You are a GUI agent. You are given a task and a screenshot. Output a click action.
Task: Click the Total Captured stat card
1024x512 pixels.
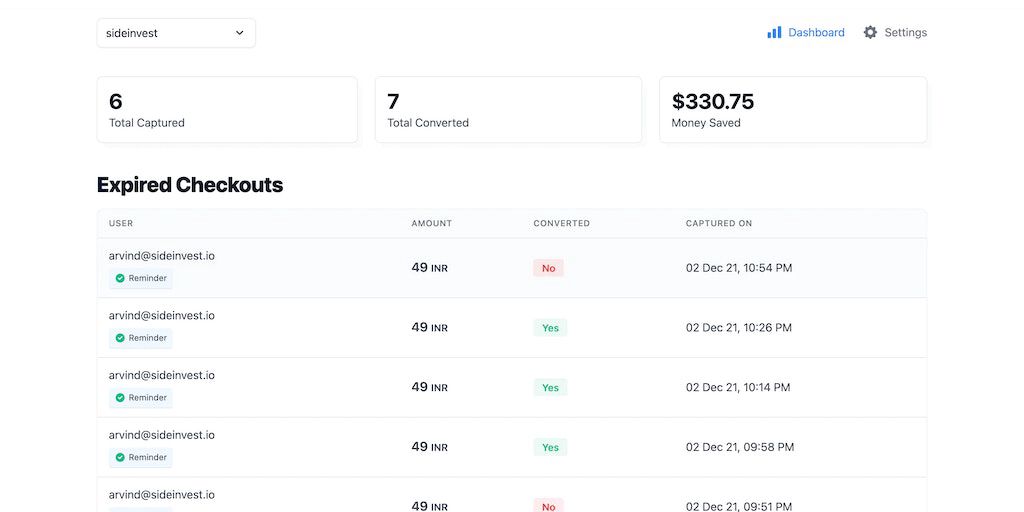coord(227,110)
